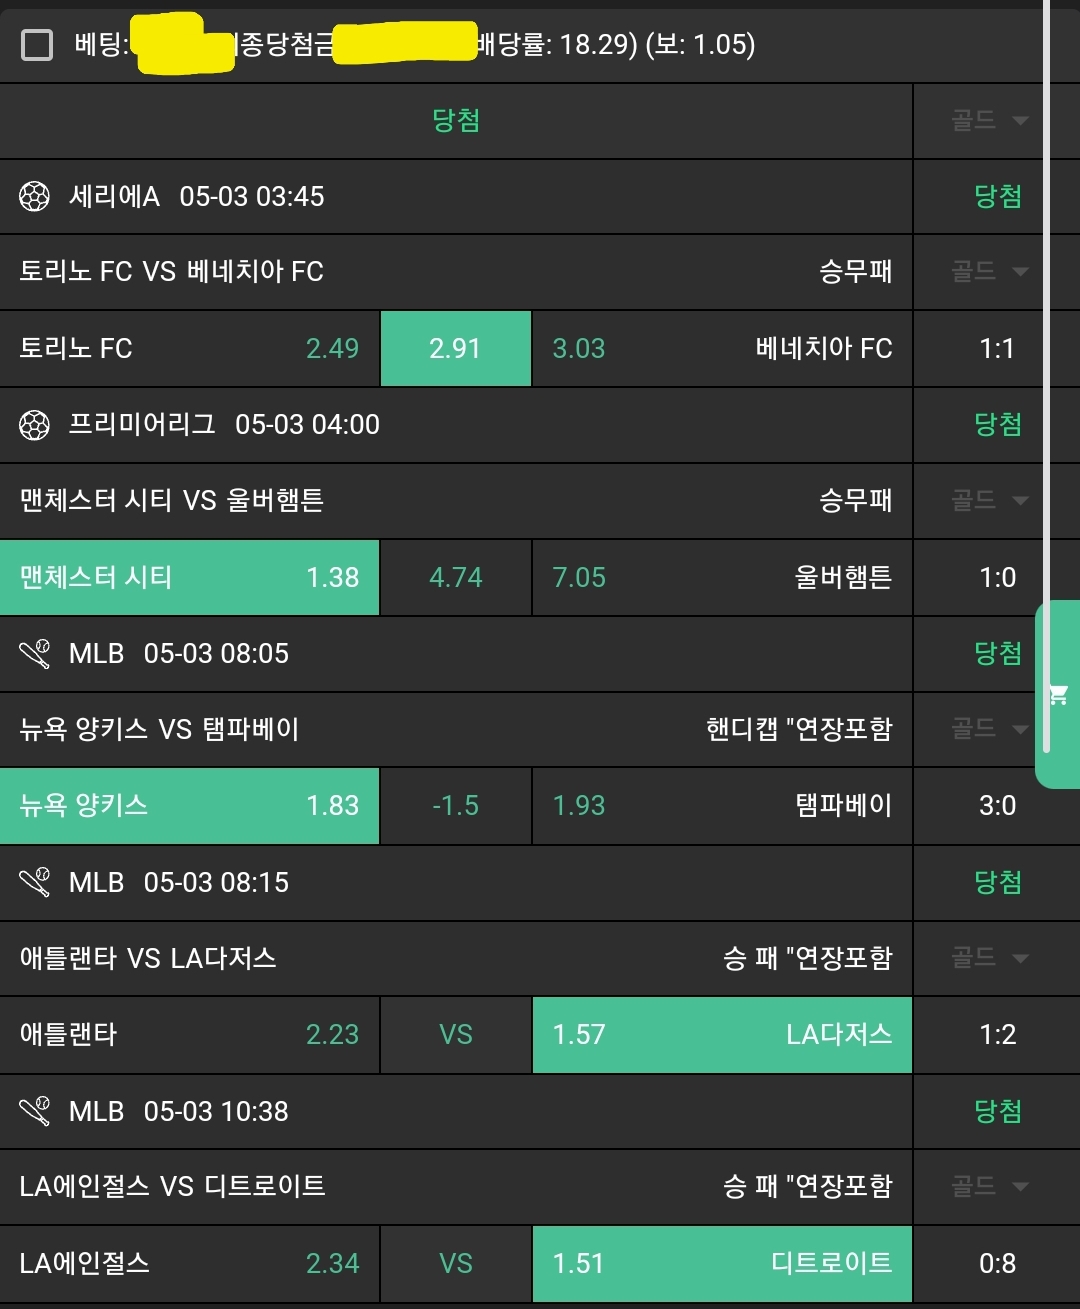Pick 뉴욕 양키스 handicap odds 1.83
This screenshot has width=1080, height=1309.
click(x=190, y=805)
